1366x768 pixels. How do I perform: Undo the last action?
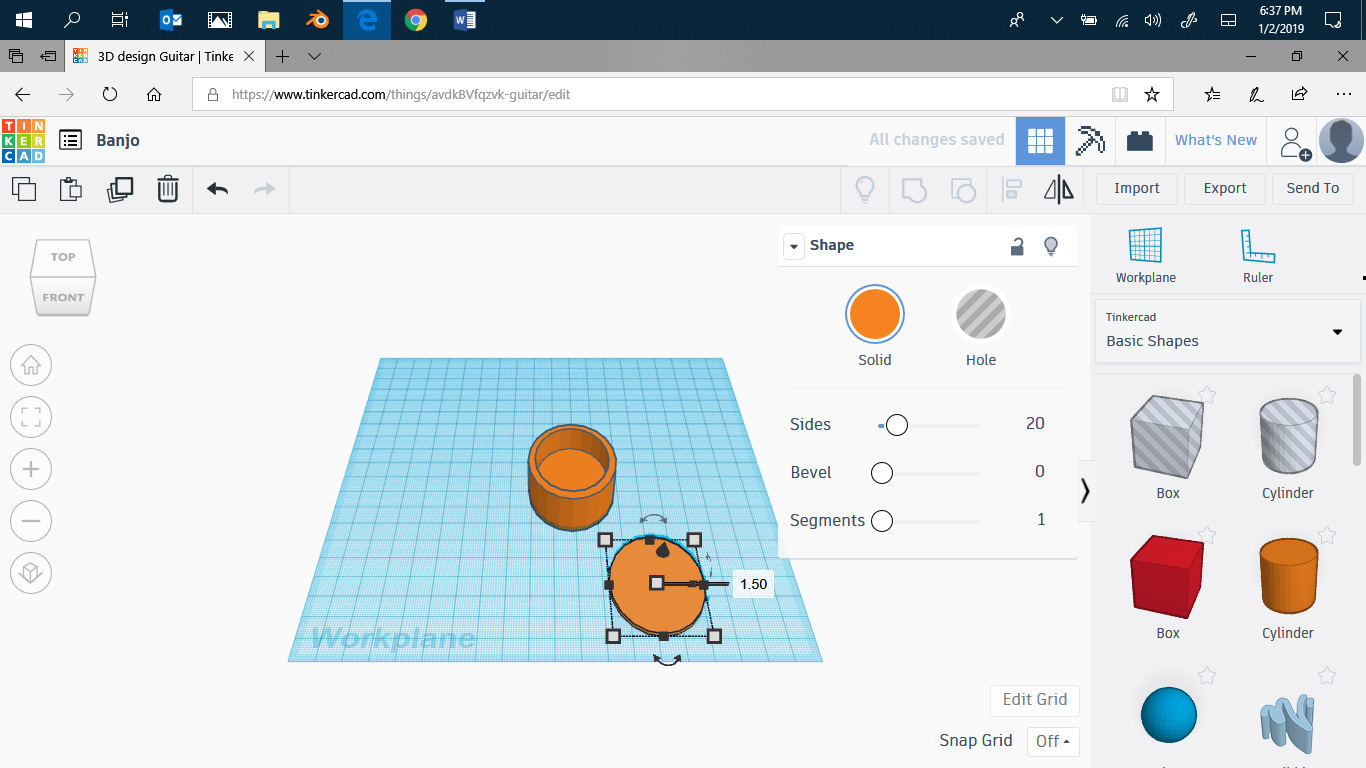(217, 188)
